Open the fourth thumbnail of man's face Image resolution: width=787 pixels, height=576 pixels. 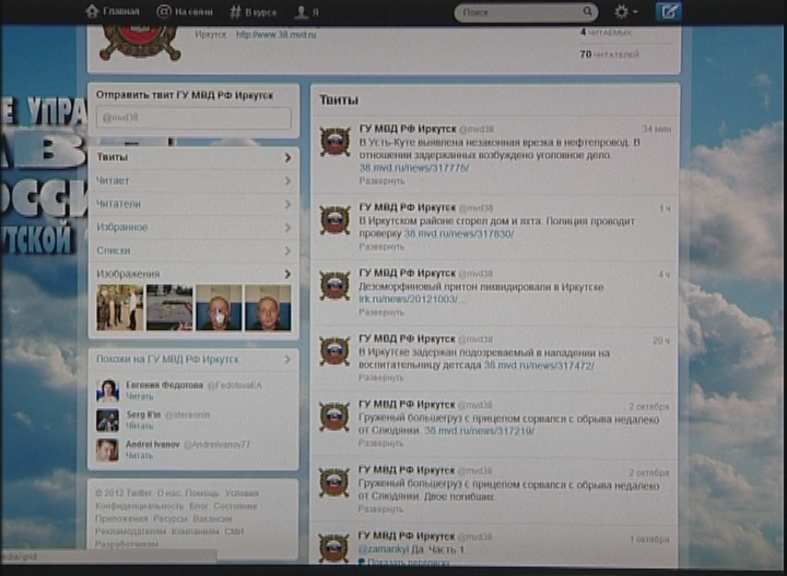tap(268, 308)
